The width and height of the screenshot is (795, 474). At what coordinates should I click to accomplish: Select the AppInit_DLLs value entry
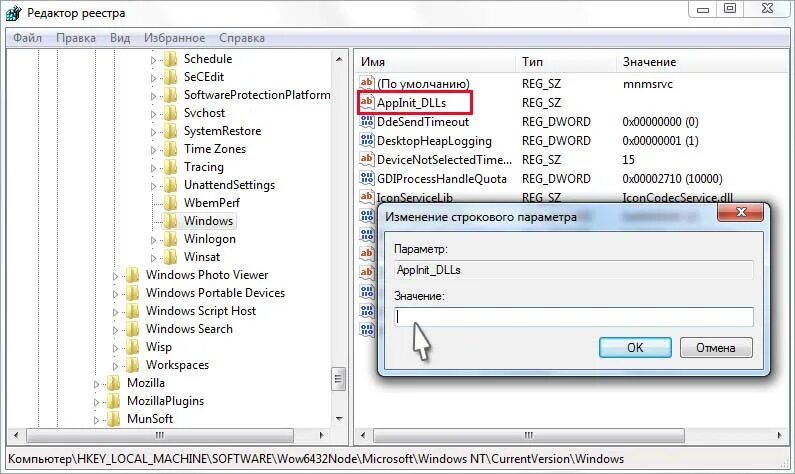click(411, 103)
